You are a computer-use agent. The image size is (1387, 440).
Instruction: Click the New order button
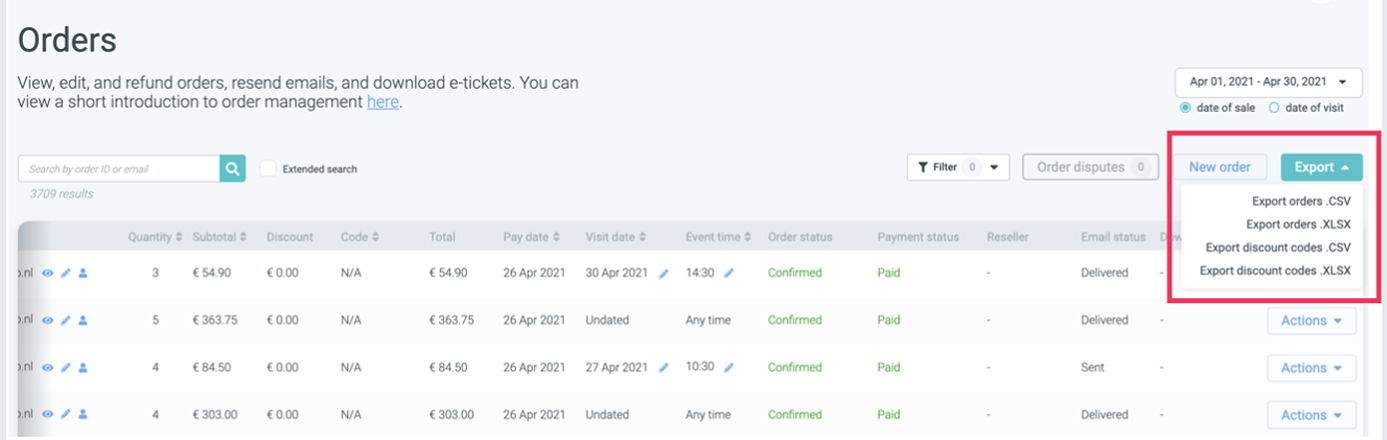1220,167
